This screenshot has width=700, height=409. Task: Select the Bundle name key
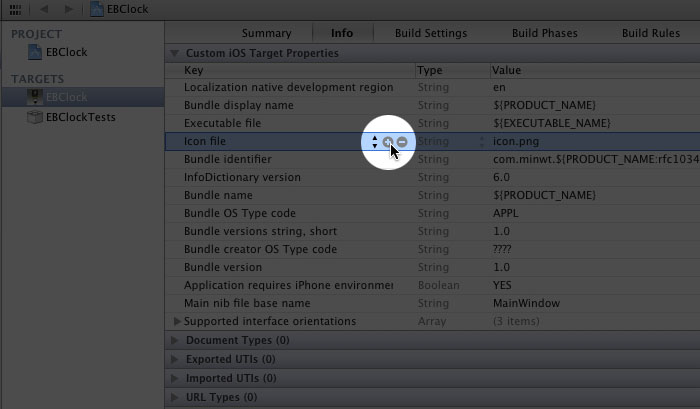pyautogui.click(x=218, y=195)
